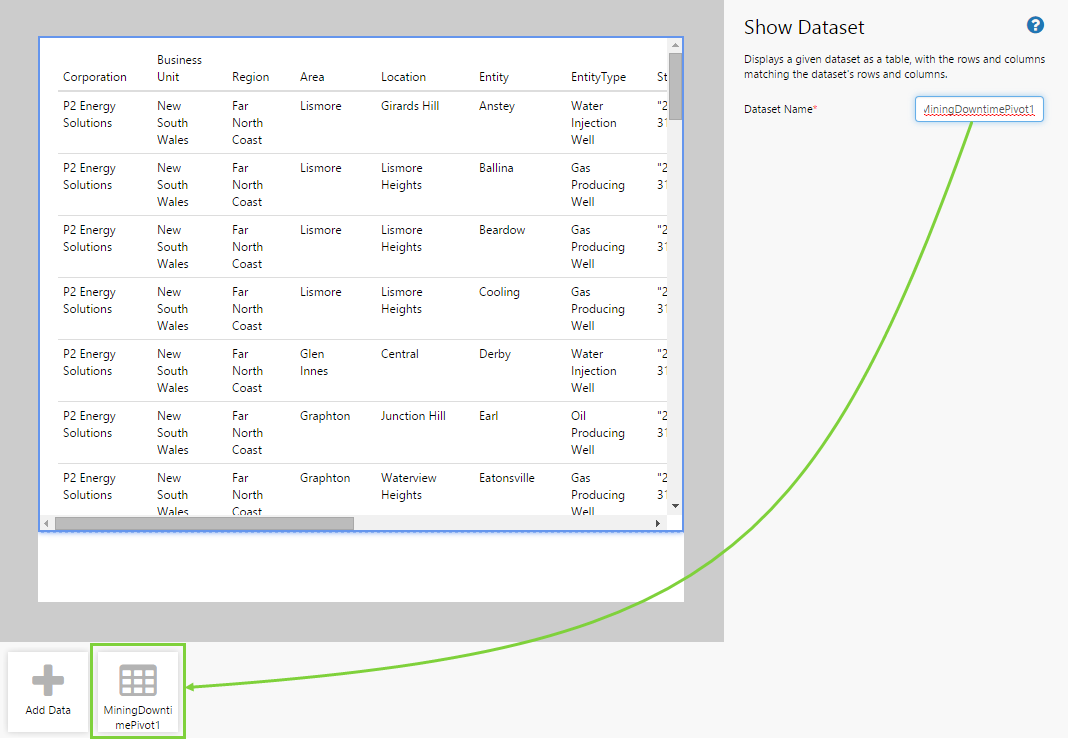
Task: Select the Junction Hill location cell
Action: coord(413,416)
